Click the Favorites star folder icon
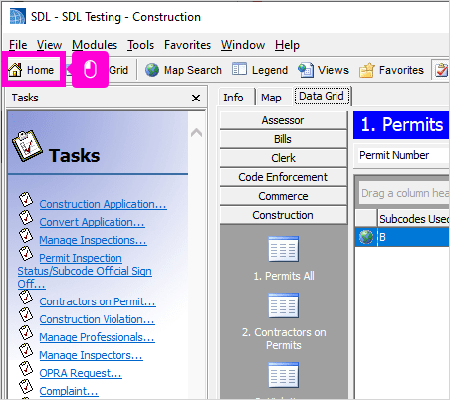 (366, 70)
